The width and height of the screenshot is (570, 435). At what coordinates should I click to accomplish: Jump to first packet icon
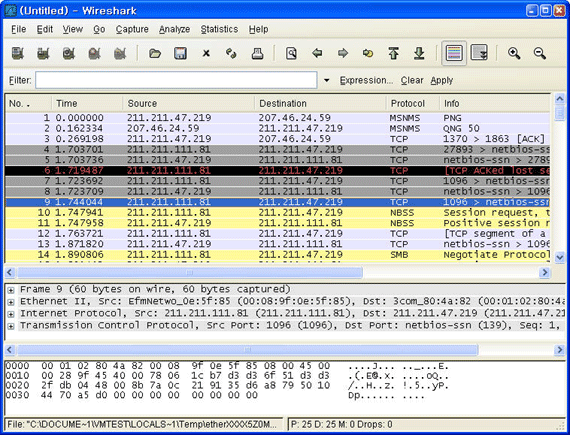(394, 53)
